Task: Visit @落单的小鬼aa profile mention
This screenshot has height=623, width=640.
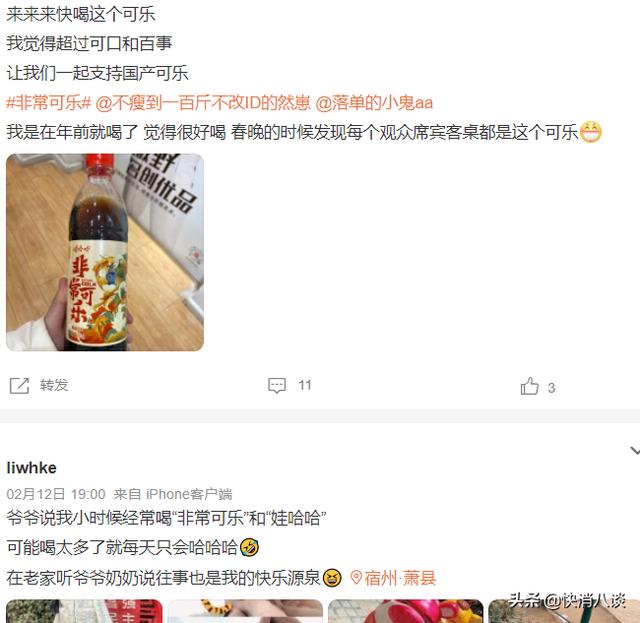Action: tap(374, 102)
